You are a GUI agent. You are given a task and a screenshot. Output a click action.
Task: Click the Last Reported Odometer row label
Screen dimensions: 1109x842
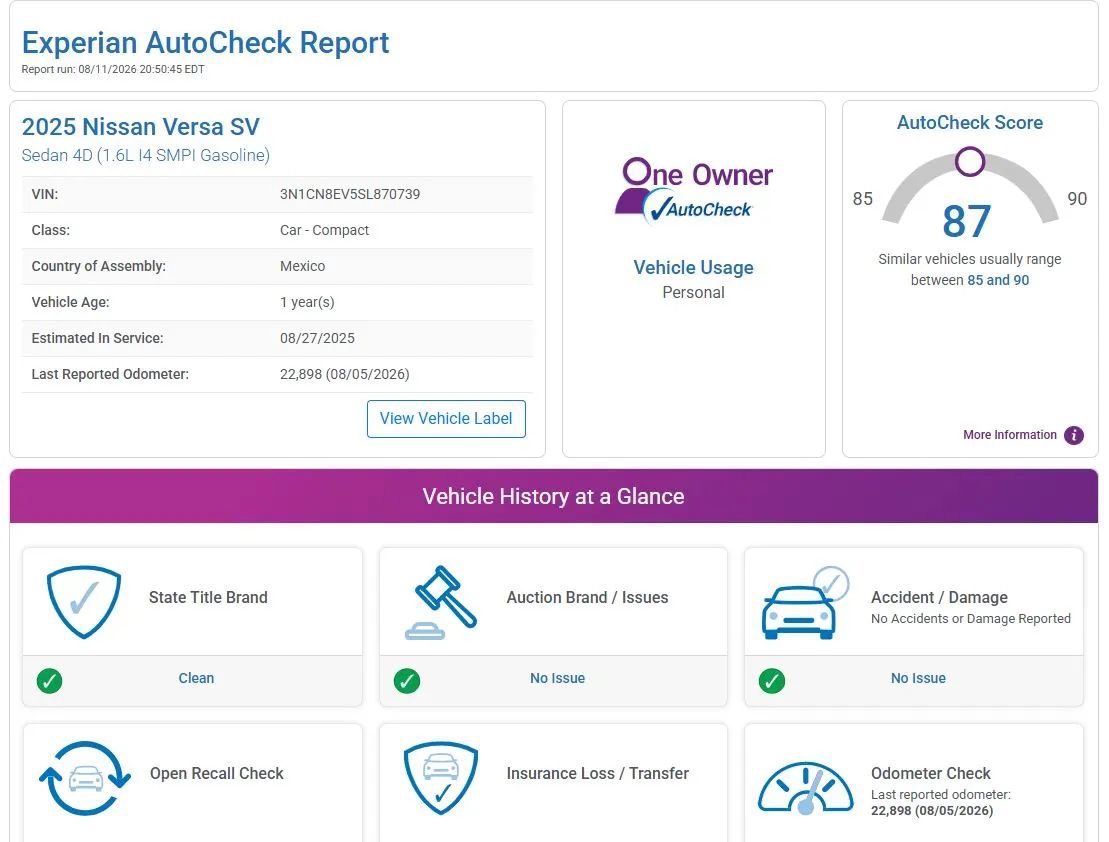110,374
